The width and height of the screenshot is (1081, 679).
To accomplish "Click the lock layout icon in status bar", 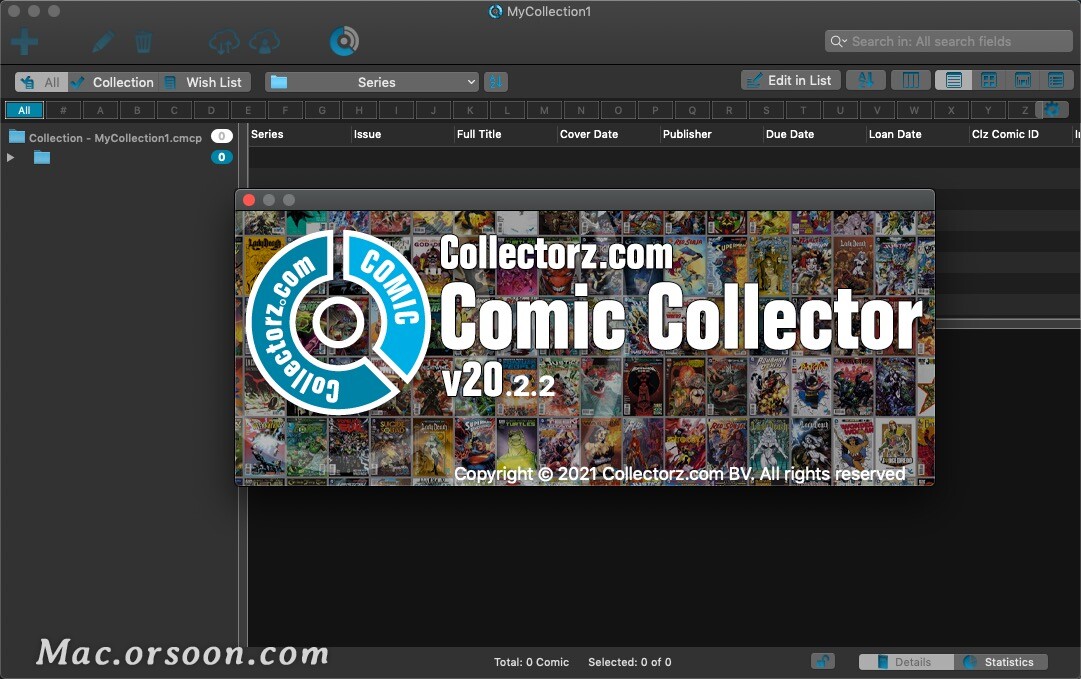I will (x=822, y=661).
